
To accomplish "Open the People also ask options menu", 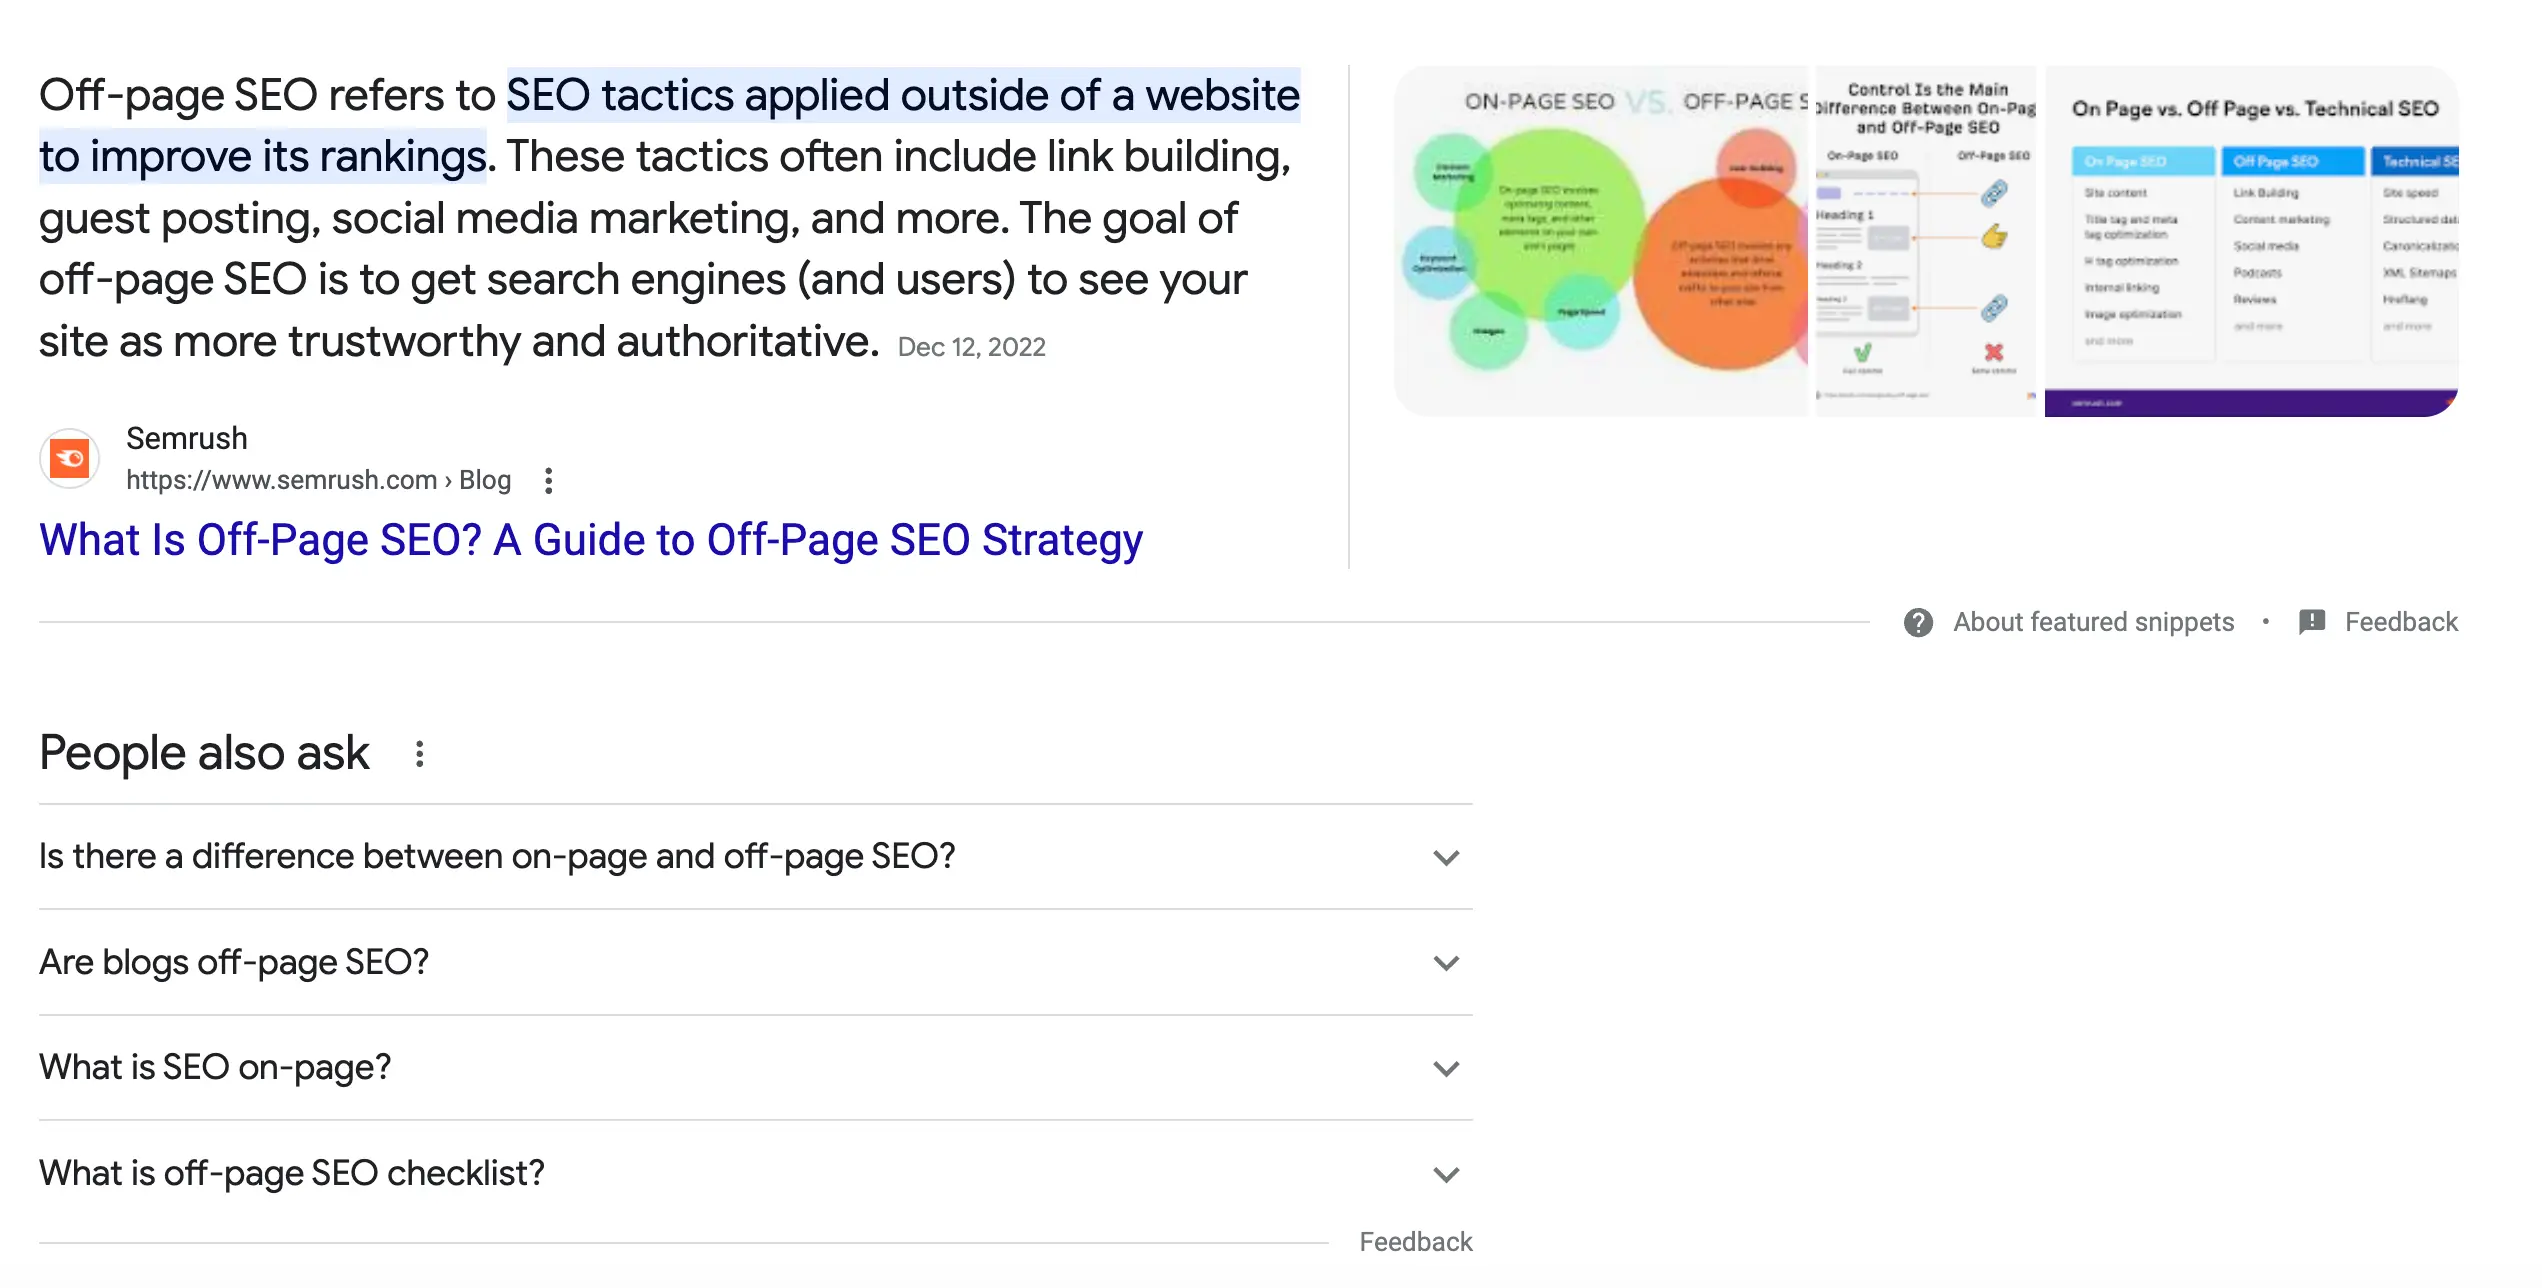I will [x=420, y=754].
